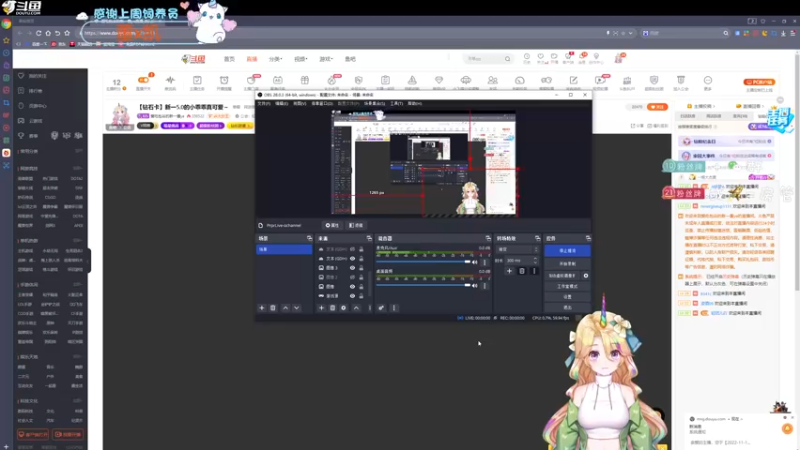Remove scene transition with trash icon

pos(521,271)
